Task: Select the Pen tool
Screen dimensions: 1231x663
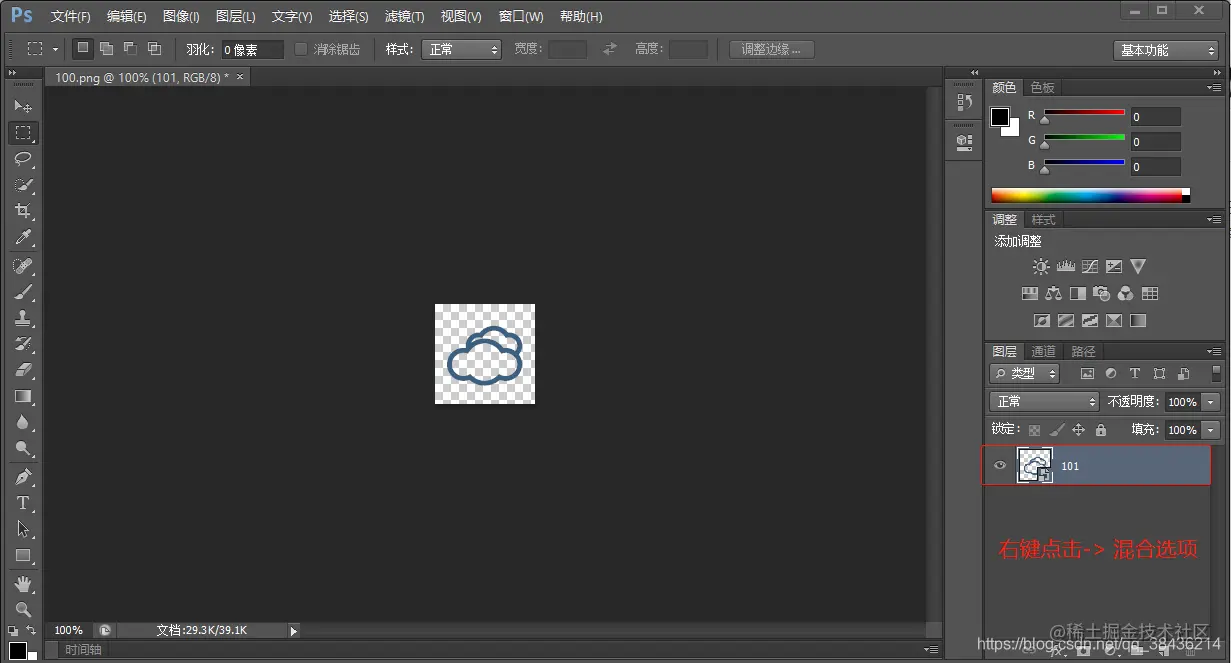Action: [23, 477]
